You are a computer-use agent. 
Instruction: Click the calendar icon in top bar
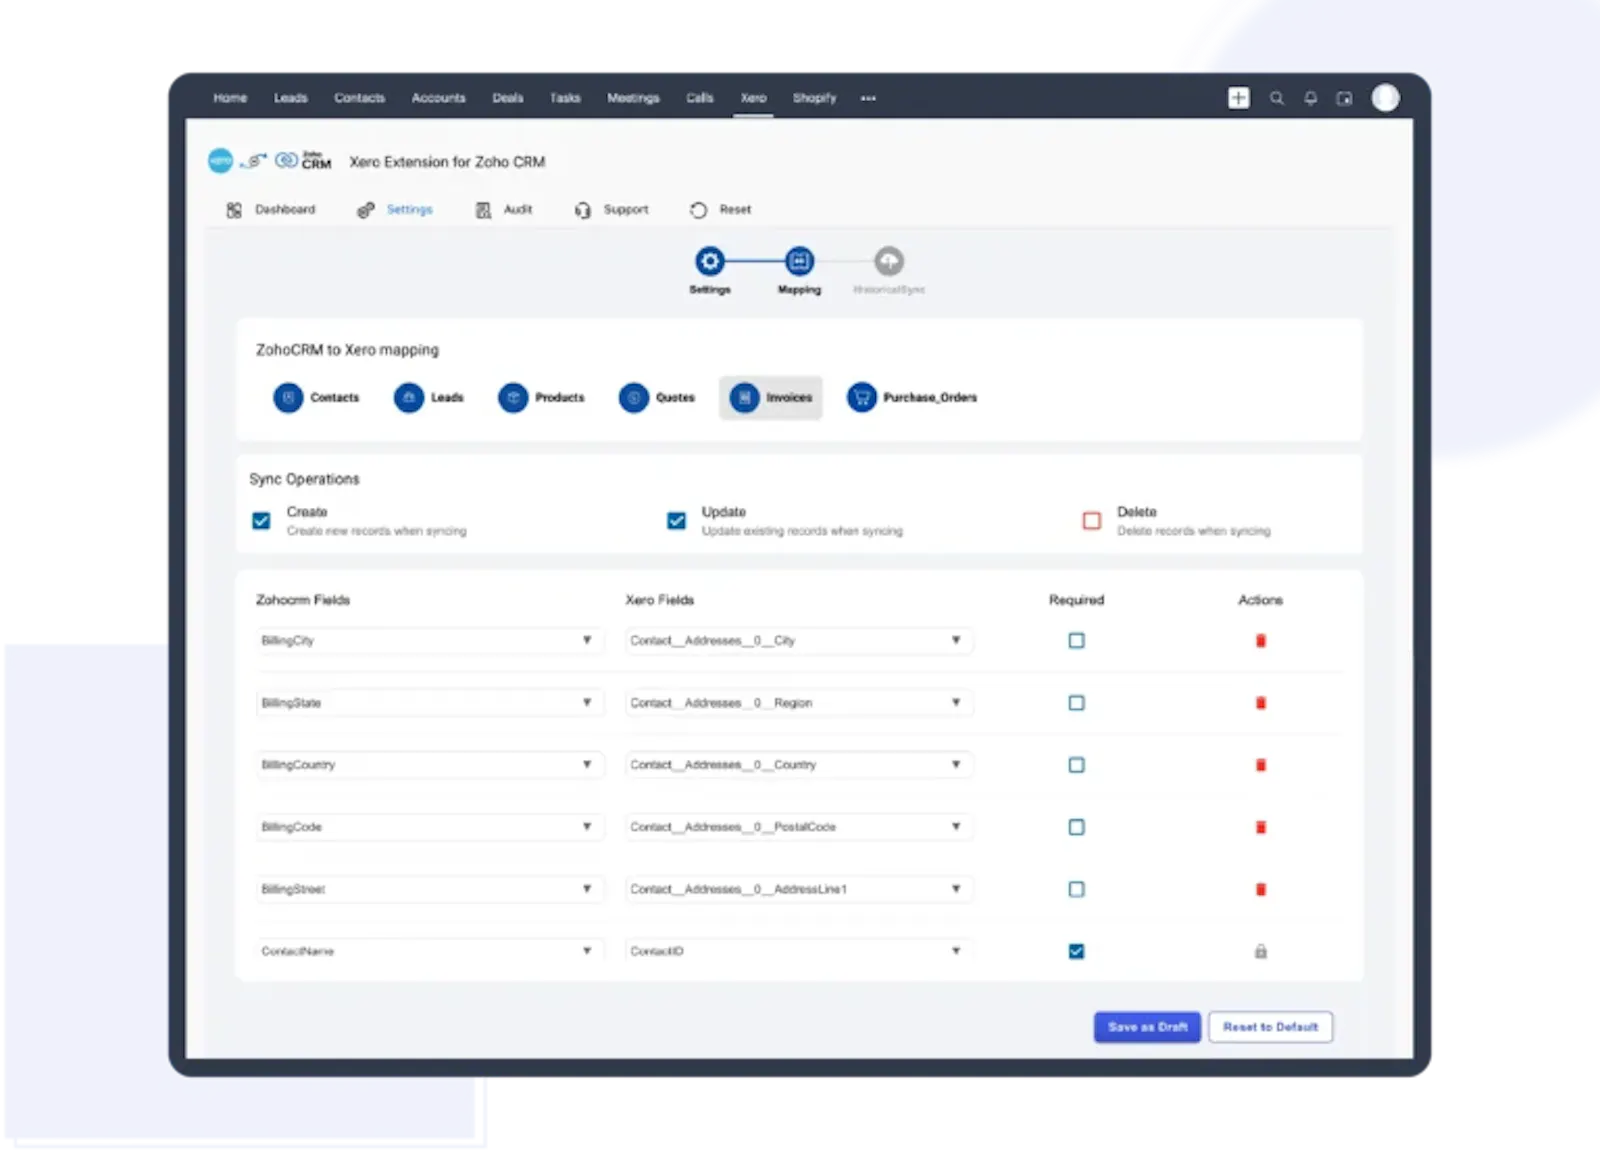[x=1344, y=98]
